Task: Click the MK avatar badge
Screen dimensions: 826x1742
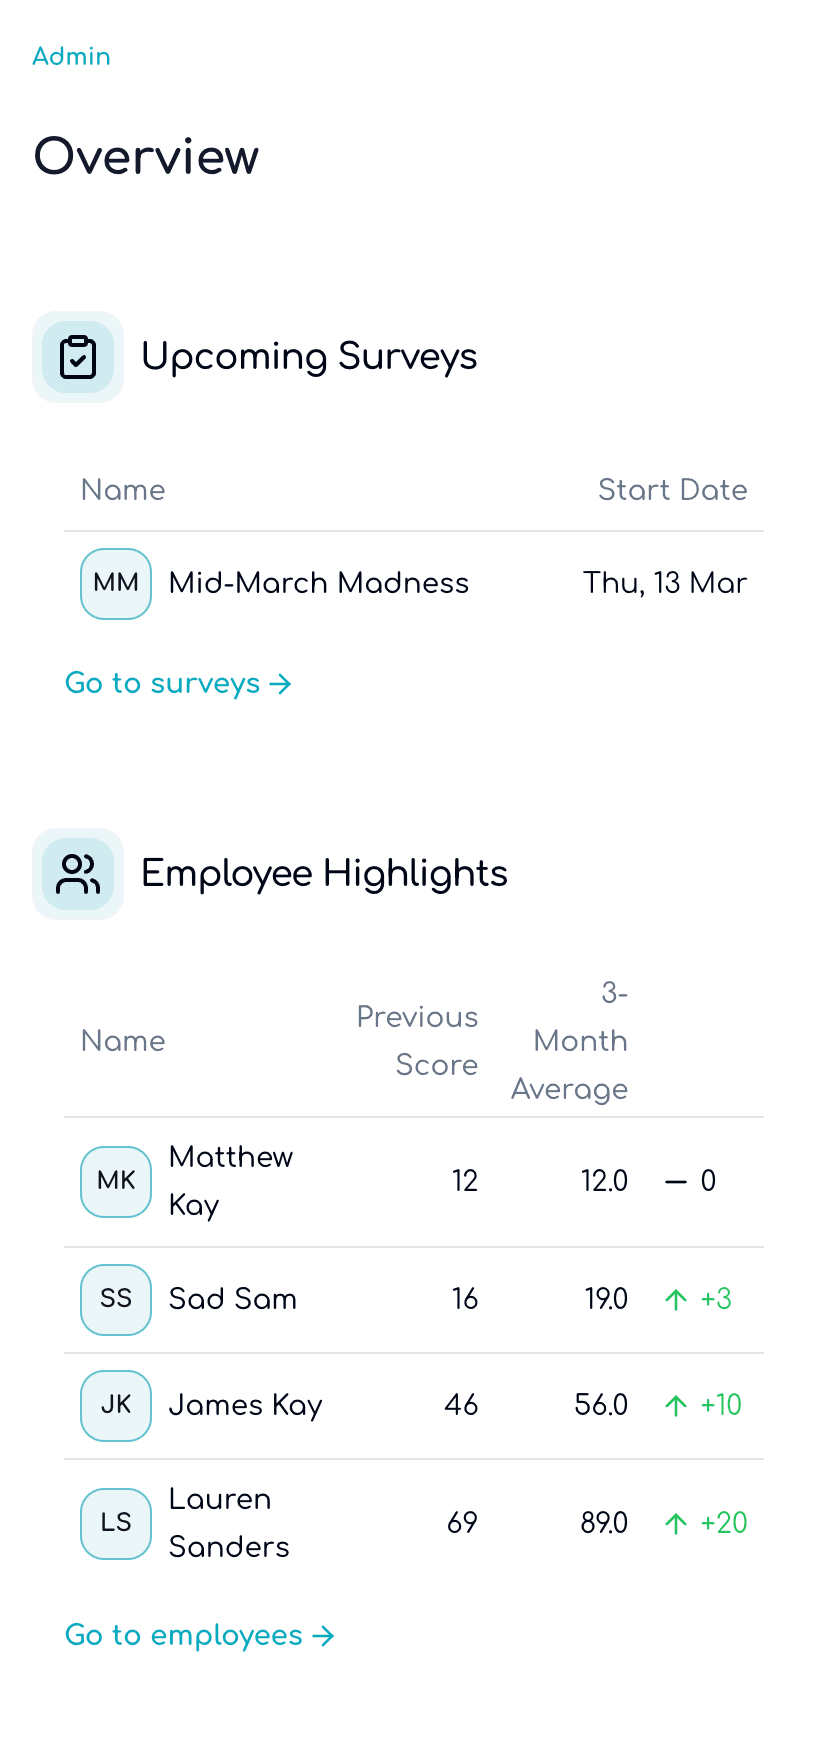Action: tap(116, 1182)
